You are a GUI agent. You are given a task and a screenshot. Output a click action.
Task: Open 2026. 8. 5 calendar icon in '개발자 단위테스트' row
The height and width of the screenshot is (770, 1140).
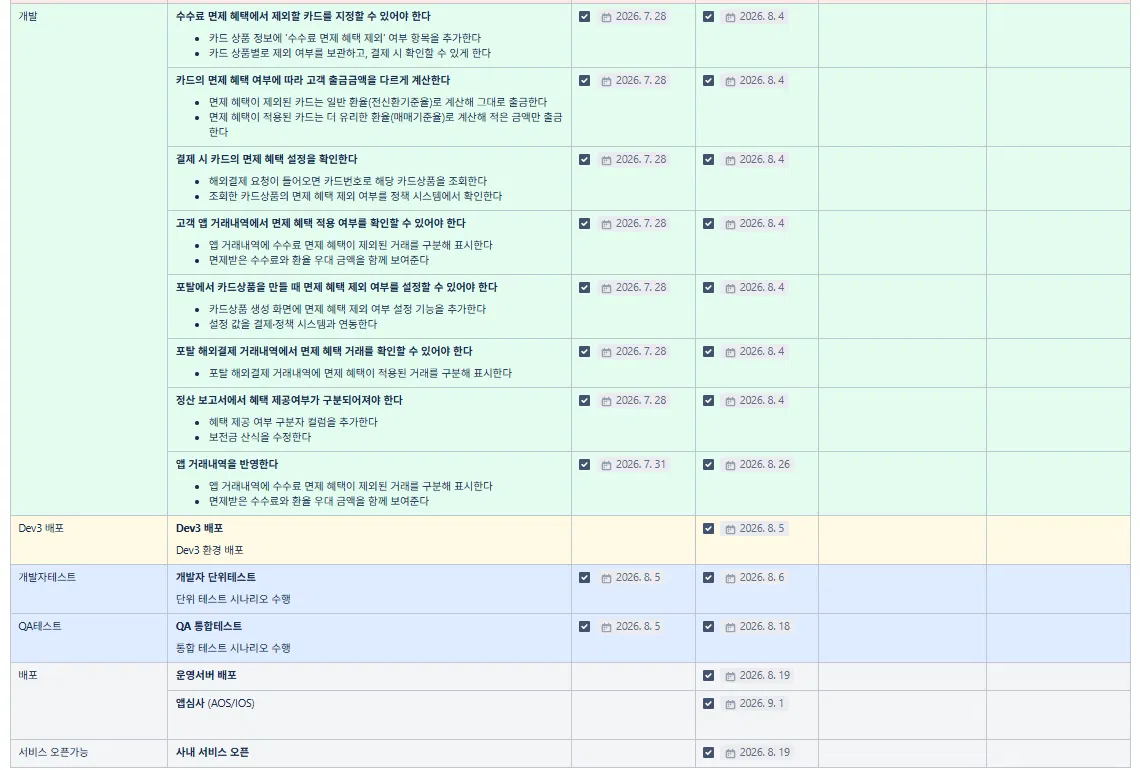coord(606,578)
